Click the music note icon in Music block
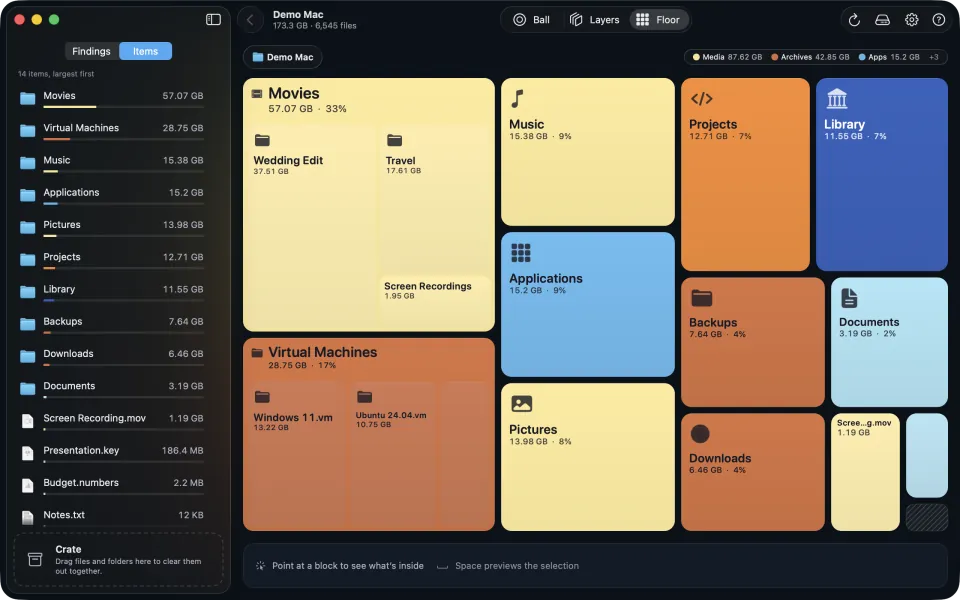The width and height of the screenshot is (960, 600). (518, 99)
